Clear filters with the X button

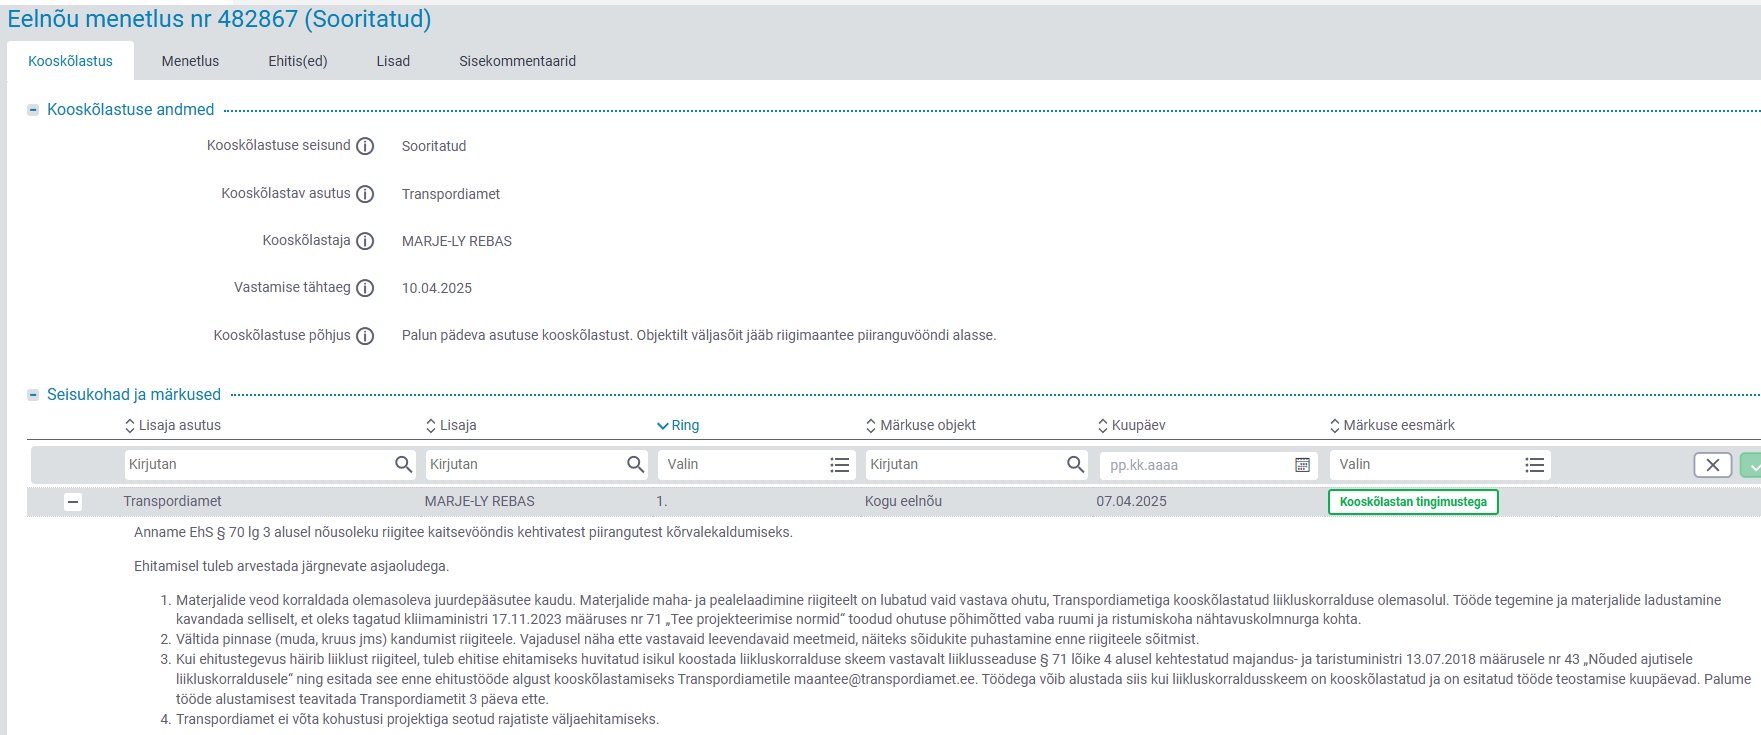pyautogui.click(x=1713, y=465)
